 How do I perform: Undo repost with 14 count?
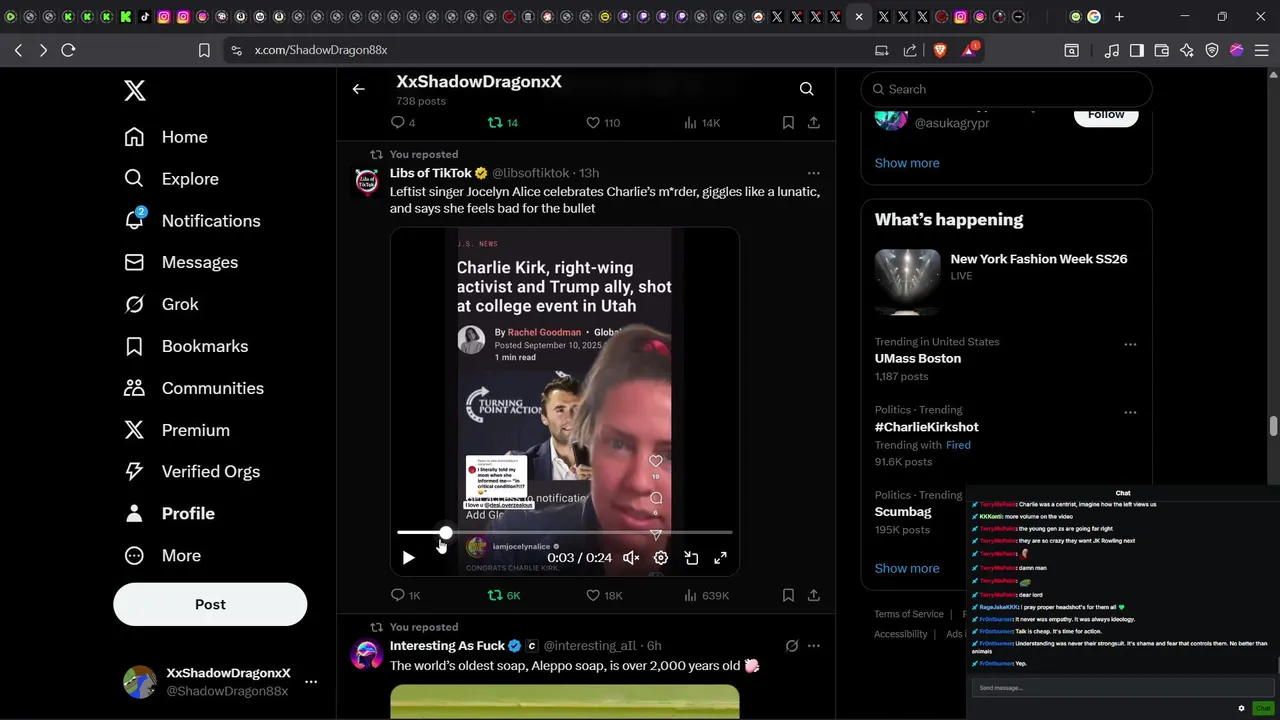tap(502, 123)
